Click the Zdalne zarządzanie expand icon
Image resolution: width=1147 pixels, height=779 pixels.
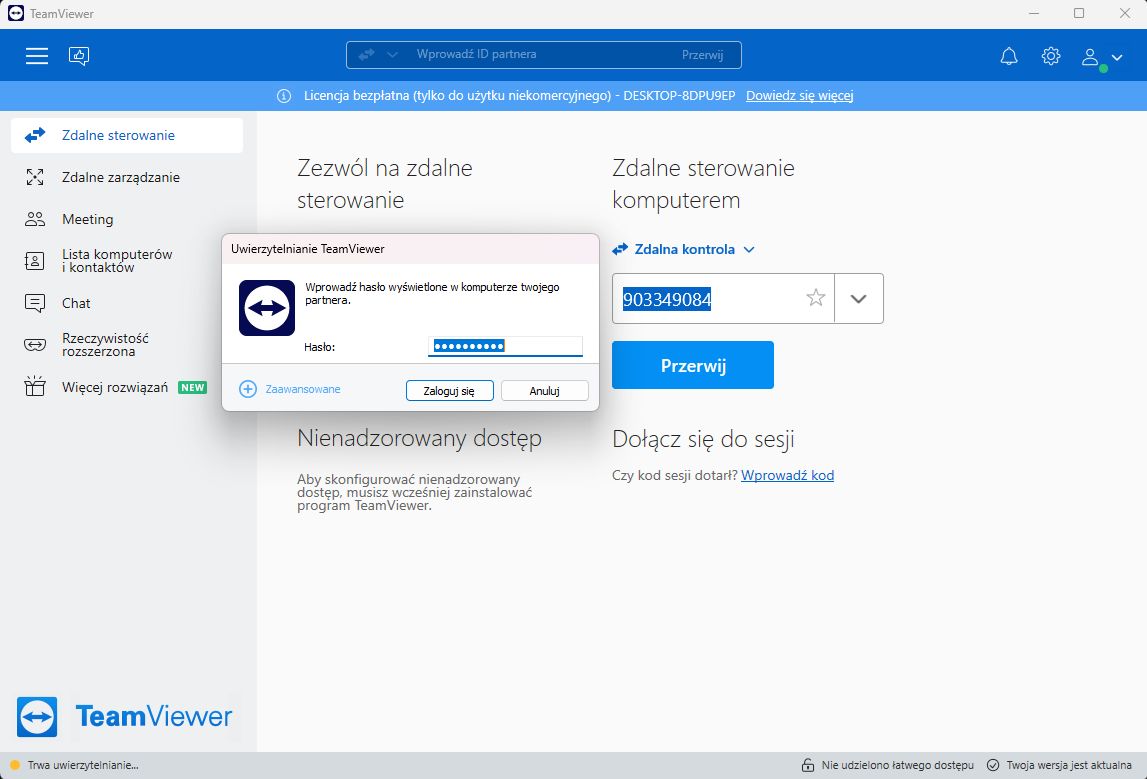point(35,177)
